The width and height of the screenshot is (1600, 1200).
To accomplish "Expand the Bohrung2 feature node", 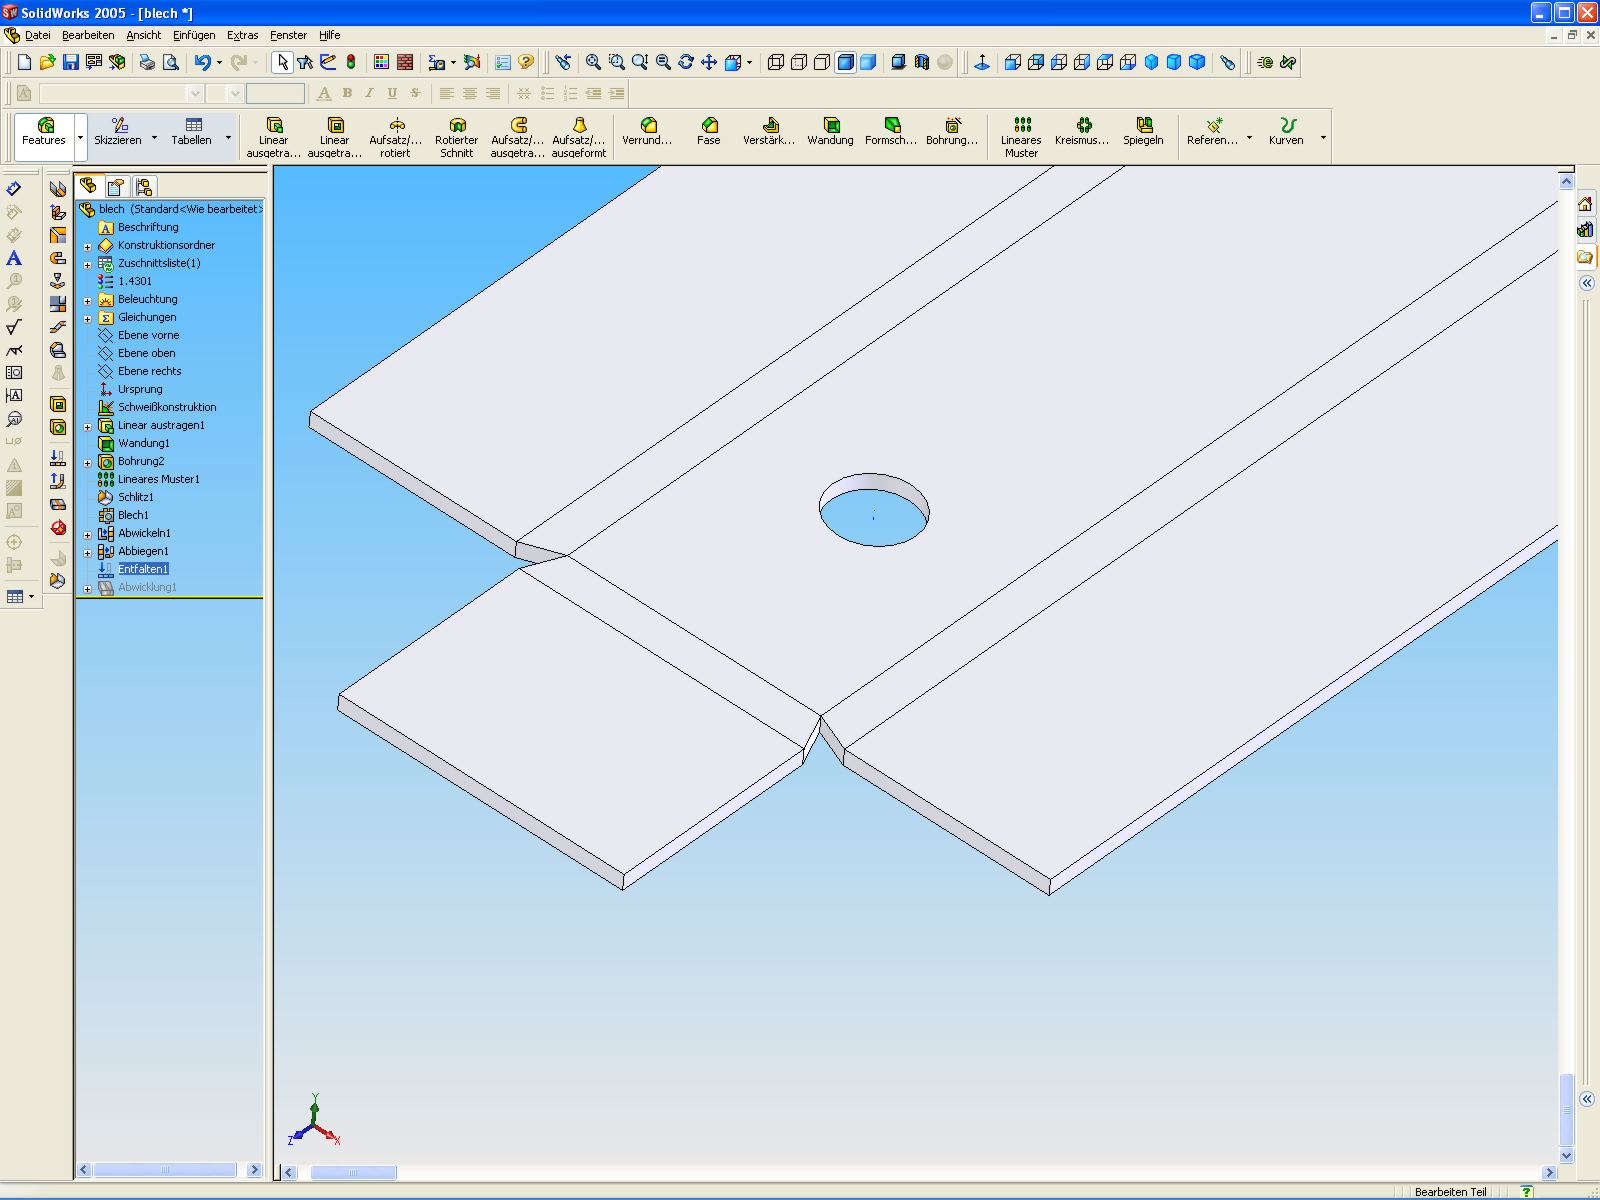I will coord(88,462).
